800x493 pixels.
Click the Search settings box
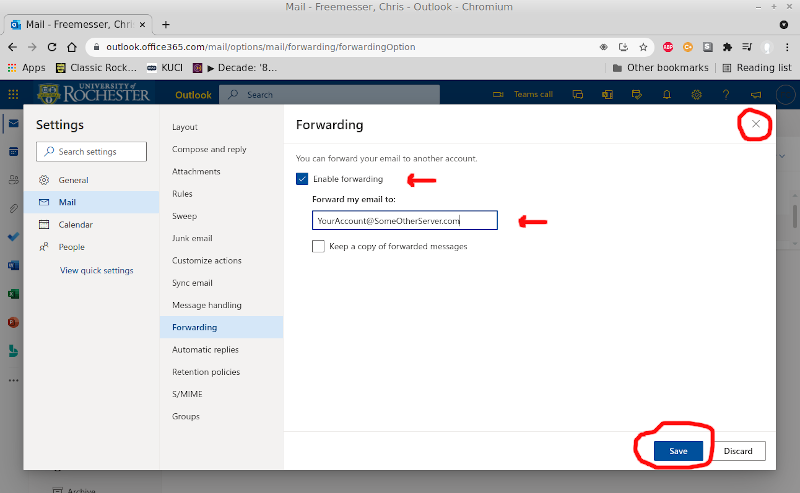[x=92, y=152]
